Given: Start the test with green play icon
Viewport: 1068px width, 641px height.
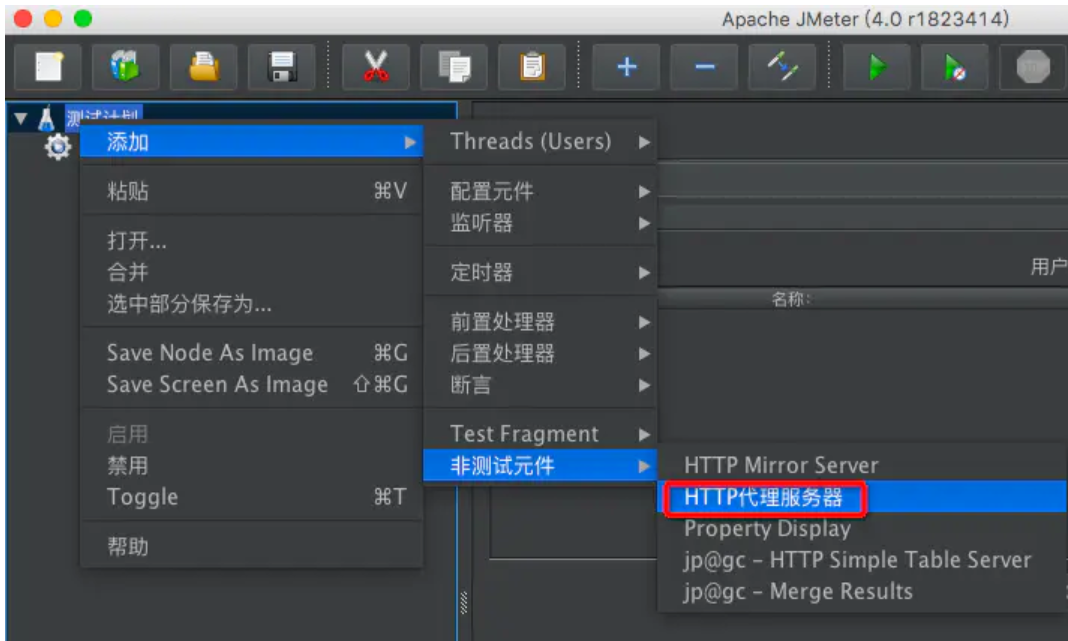Looking at the screenshot, I should point(877,67).
